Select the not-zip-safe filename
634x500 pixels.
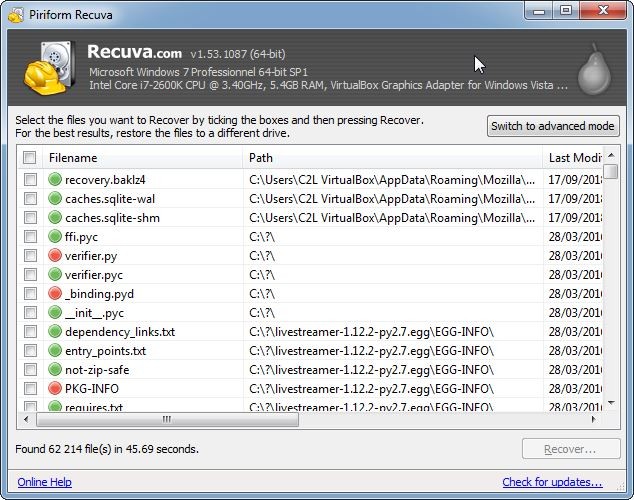click(x=97, y=370)
